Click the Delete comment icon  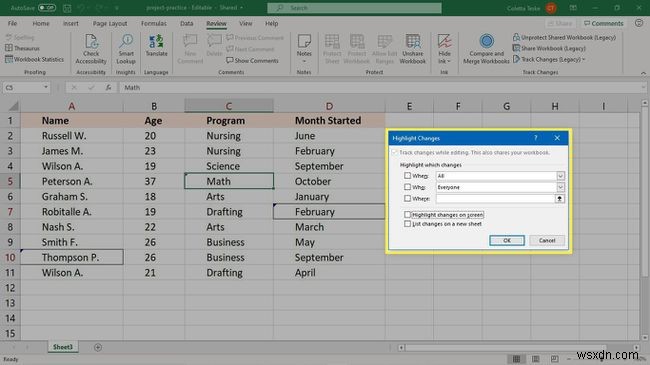click(x=214, y=41)
